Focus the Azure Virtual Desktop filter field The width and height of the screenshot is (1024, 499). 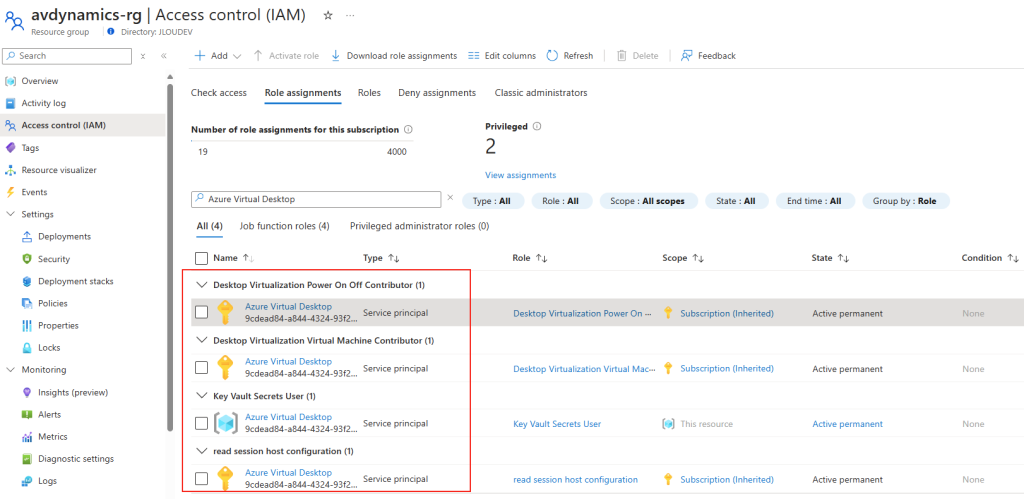pos(316,199)
